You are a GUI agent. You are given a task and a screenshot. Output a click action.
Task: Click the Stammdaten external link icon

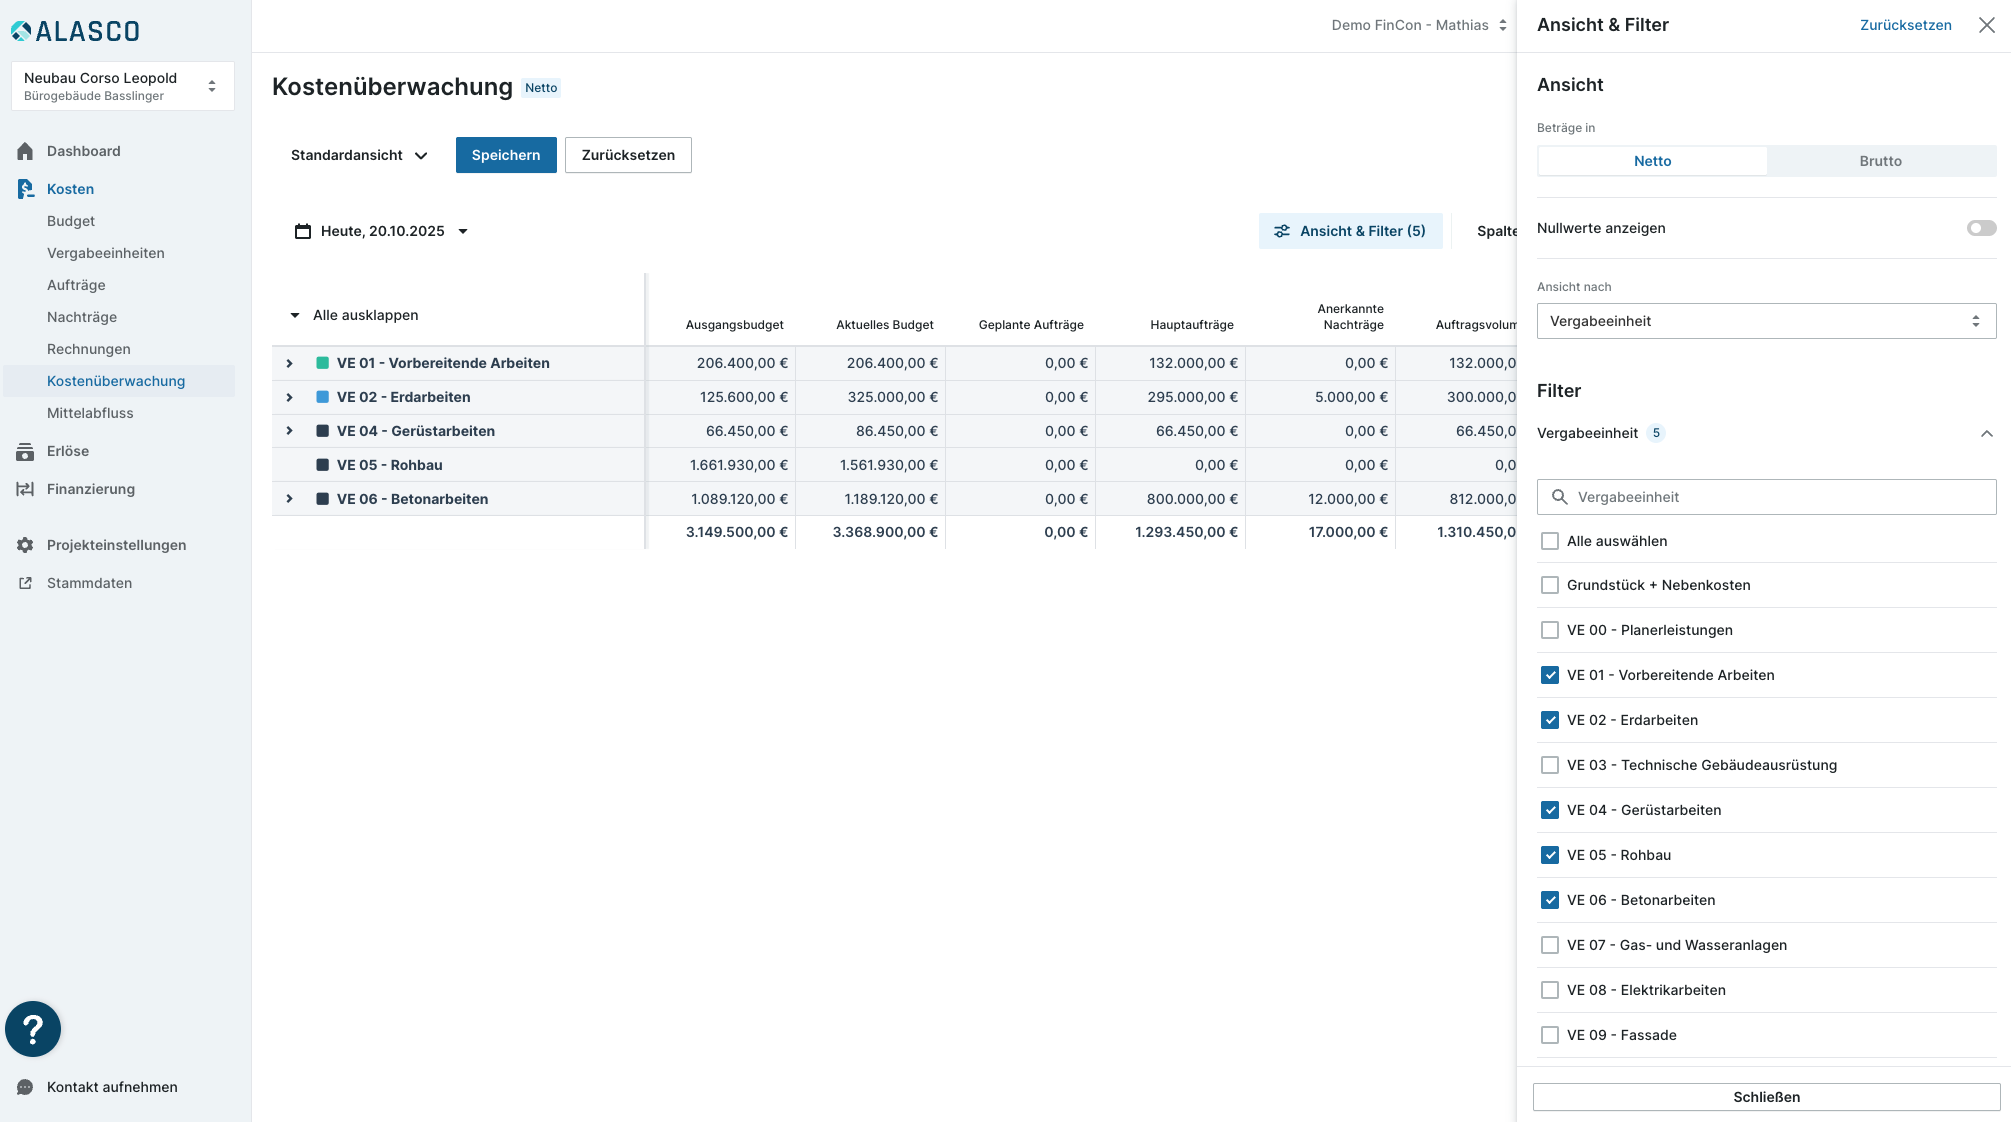(x=25, y=583)
